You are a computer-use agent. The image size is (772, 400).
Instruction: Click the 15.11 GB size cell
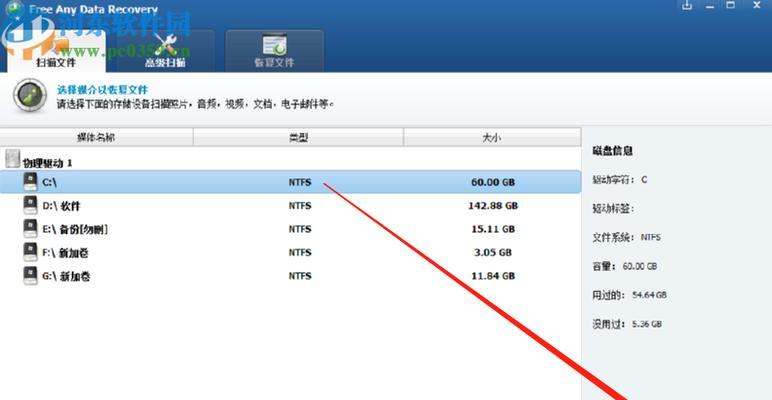(493, 229)
